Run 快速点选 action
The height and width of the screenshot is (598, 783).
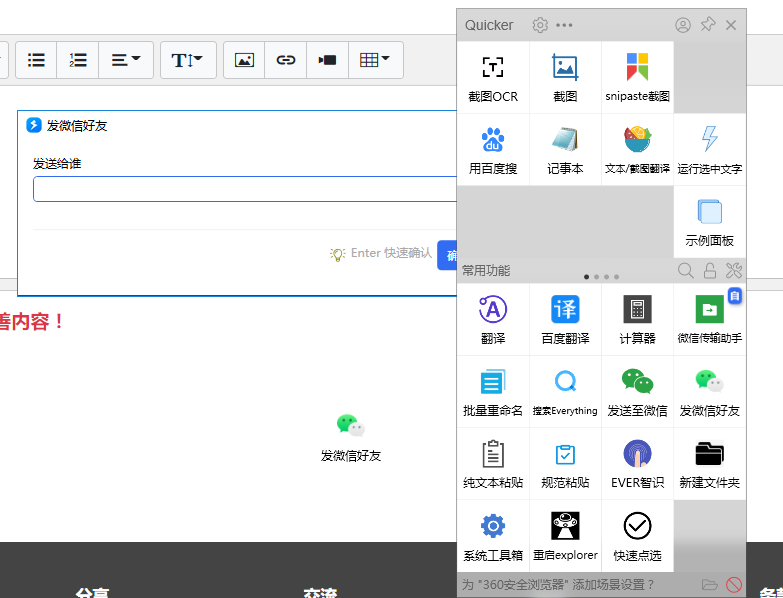tap(637, 536)
